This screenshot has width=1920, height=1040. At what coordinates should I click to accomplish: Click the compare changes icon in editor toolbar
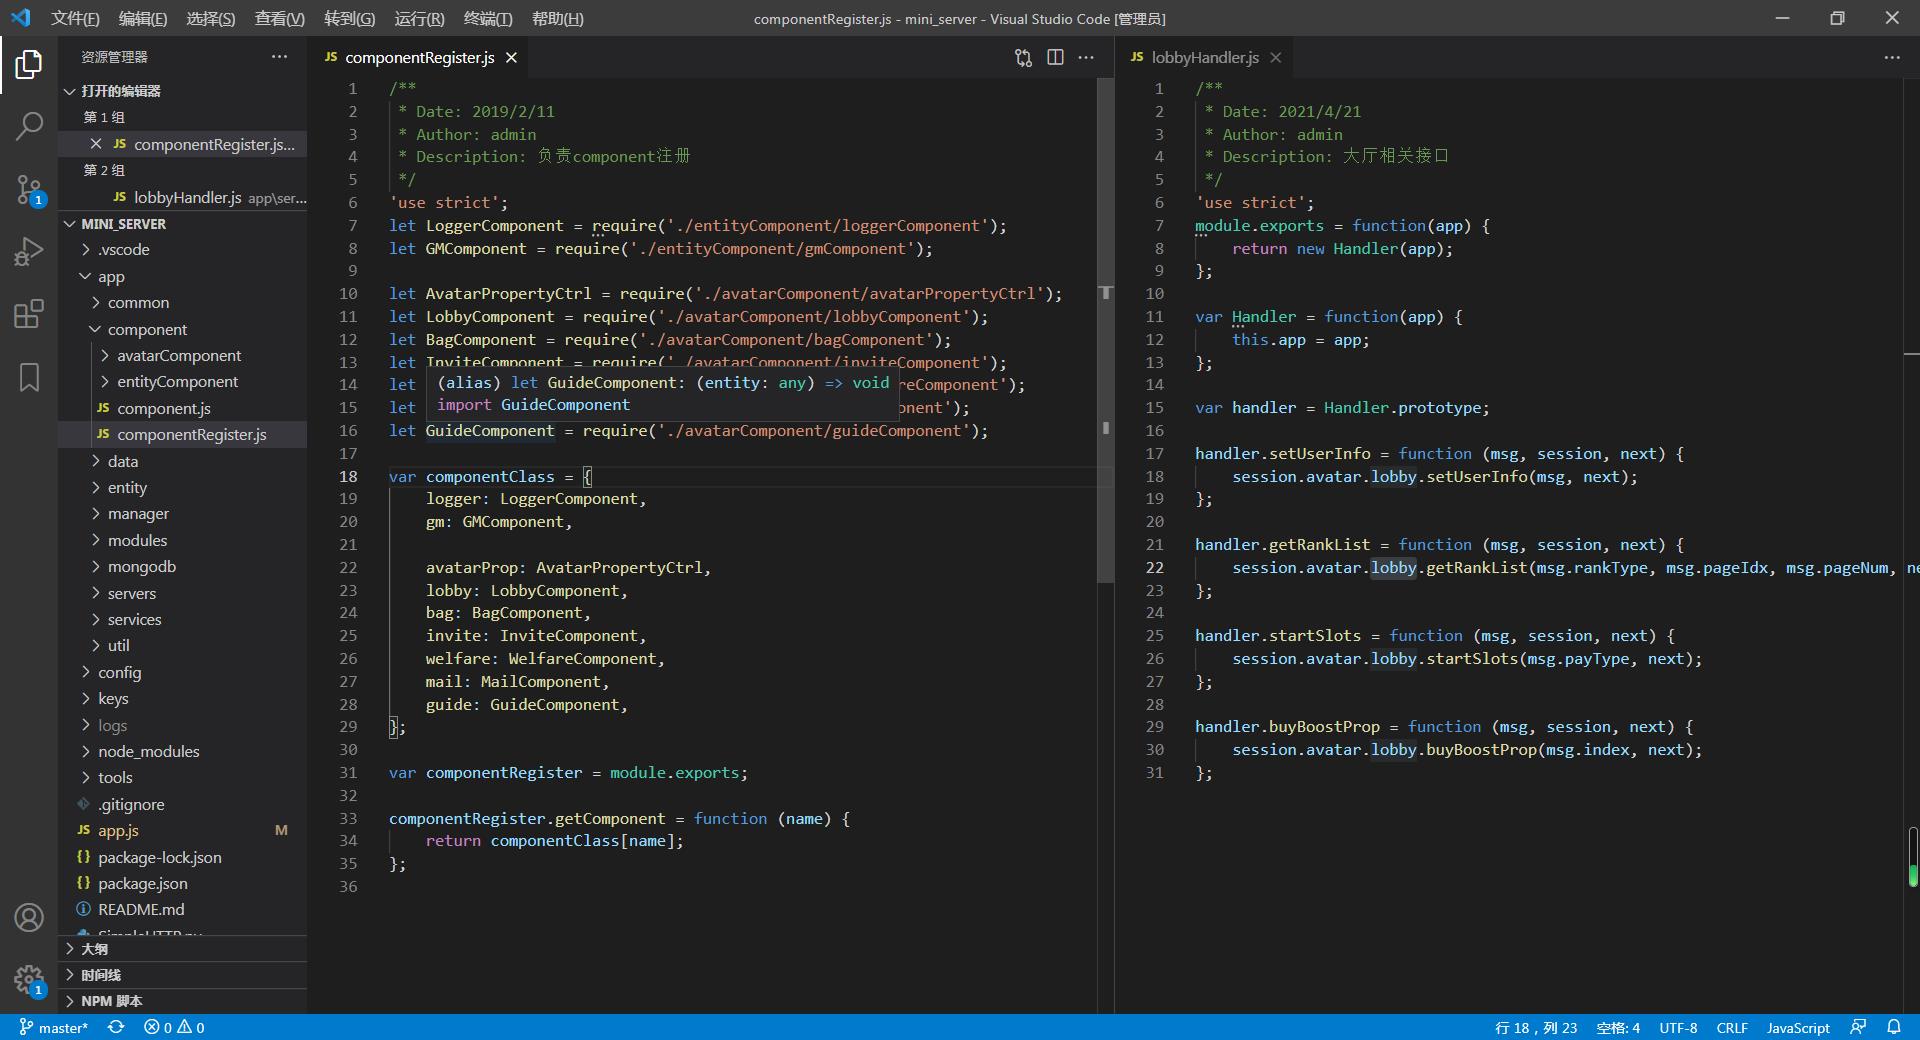pyautogui.click(x=1023, y=58)
